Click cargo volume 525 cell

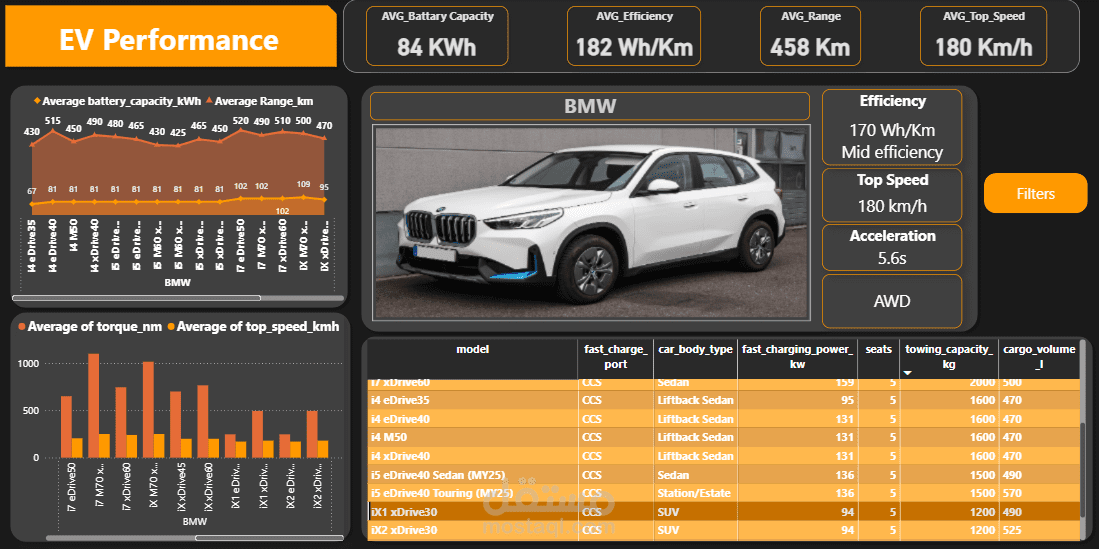1038,530
